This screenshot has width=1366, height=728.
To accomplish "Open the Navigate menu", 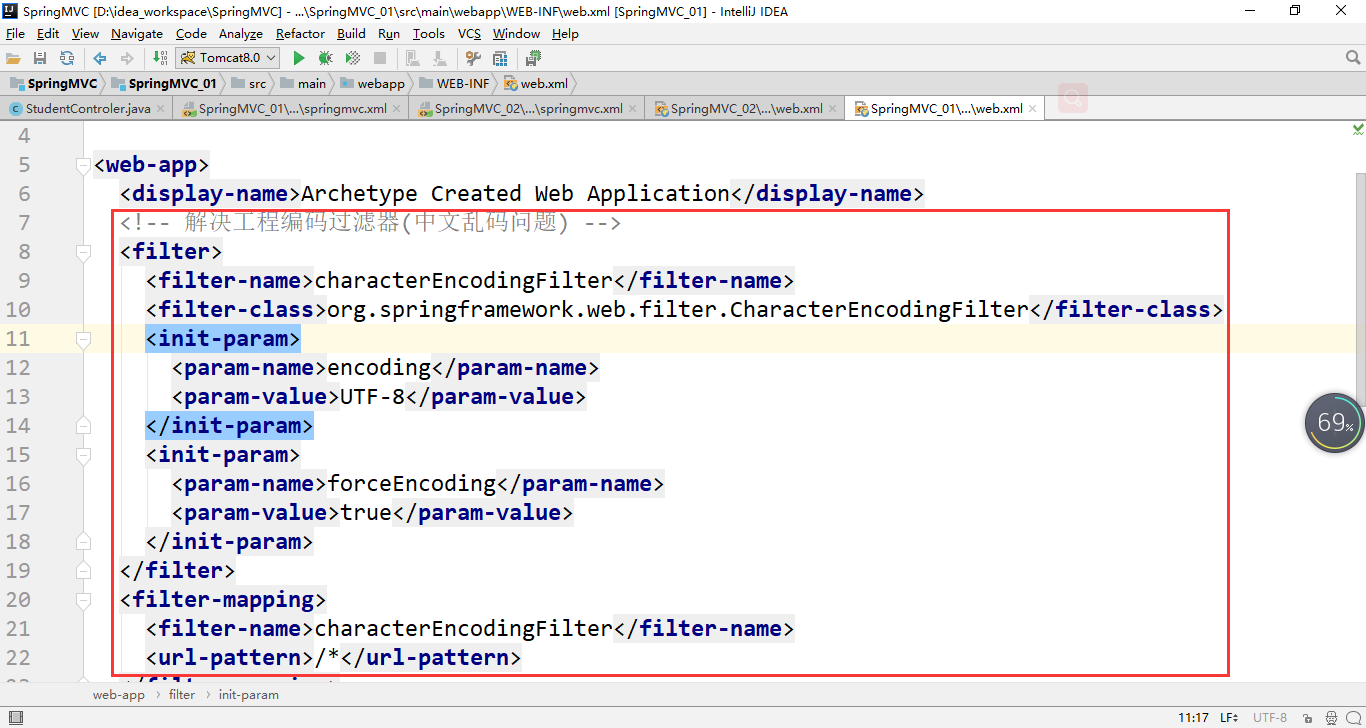I will click(137, 33).
